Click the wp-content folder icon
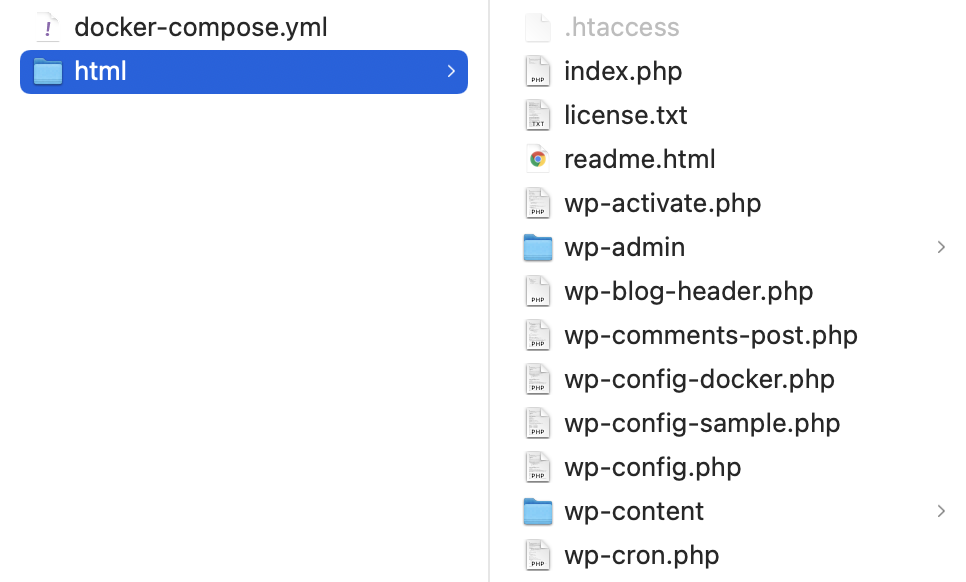Screen dimensions: 966x582 (538, 512)
